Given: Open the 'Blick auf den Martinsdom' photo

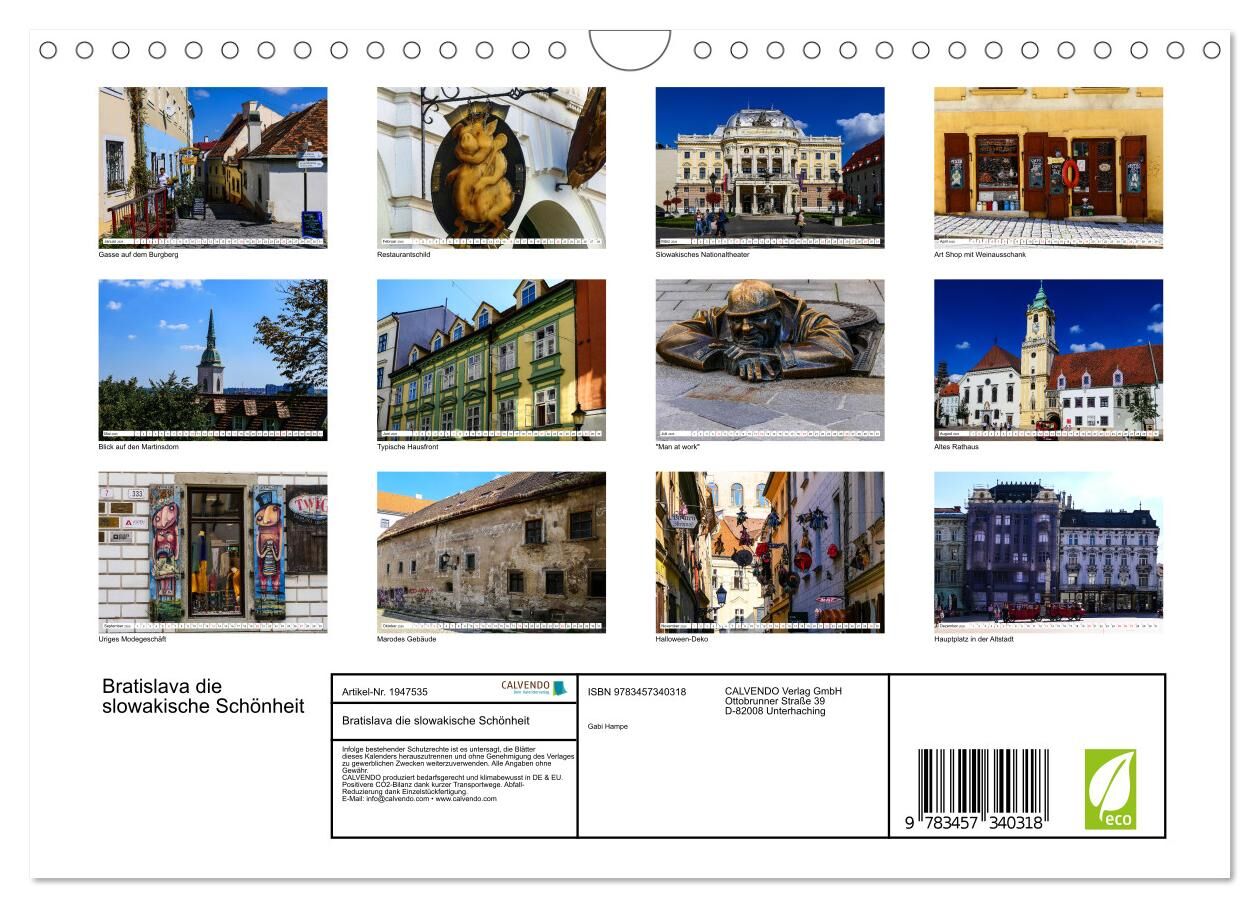Looking at the screenshot, I should click(212, 354).
